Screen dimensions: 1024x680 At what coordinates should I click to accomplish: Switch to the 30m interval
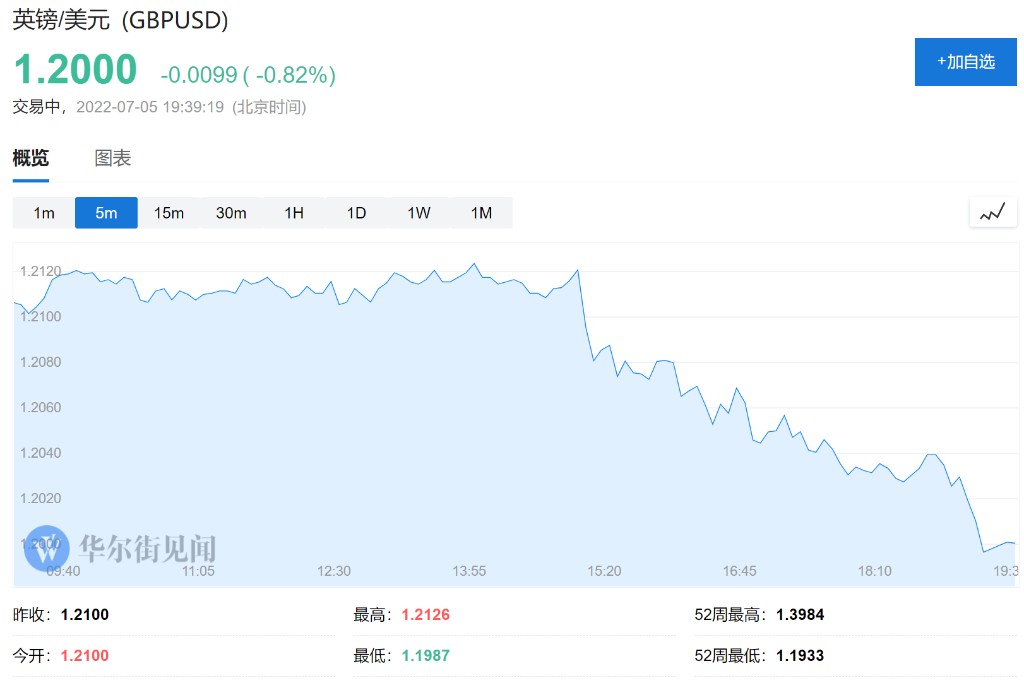(231, 212)
